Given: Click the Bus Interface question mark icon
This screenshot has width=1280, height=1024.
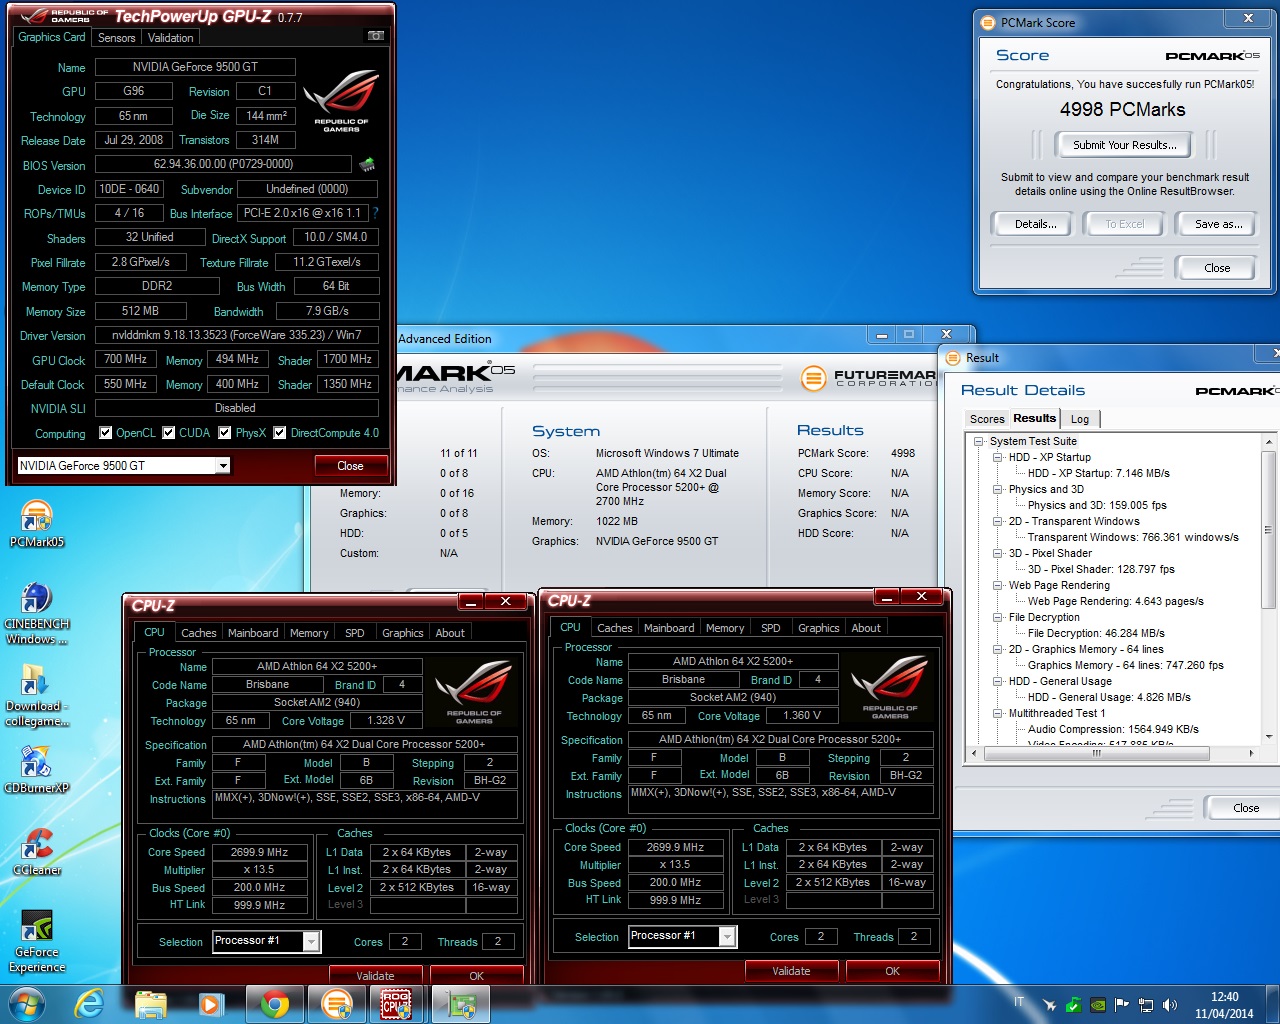Looking at the screenshot, I should coord(375,213).
